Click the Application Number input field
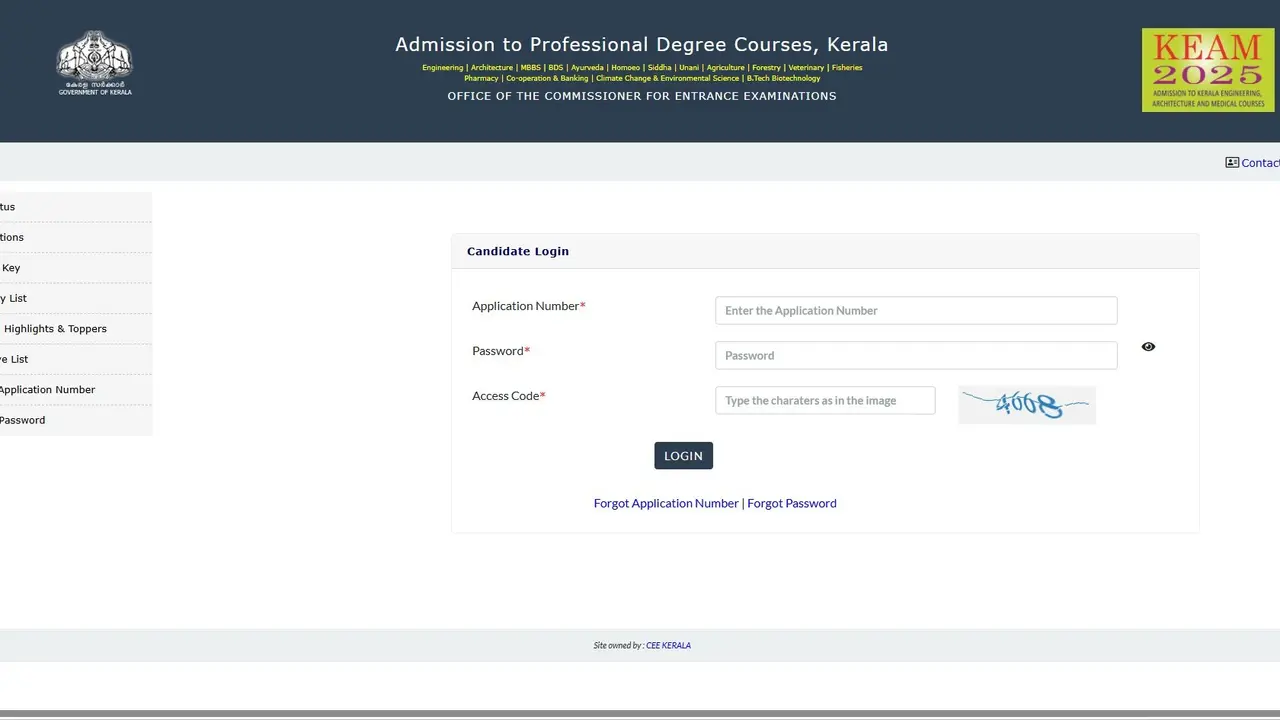 [x=915, y=310]
